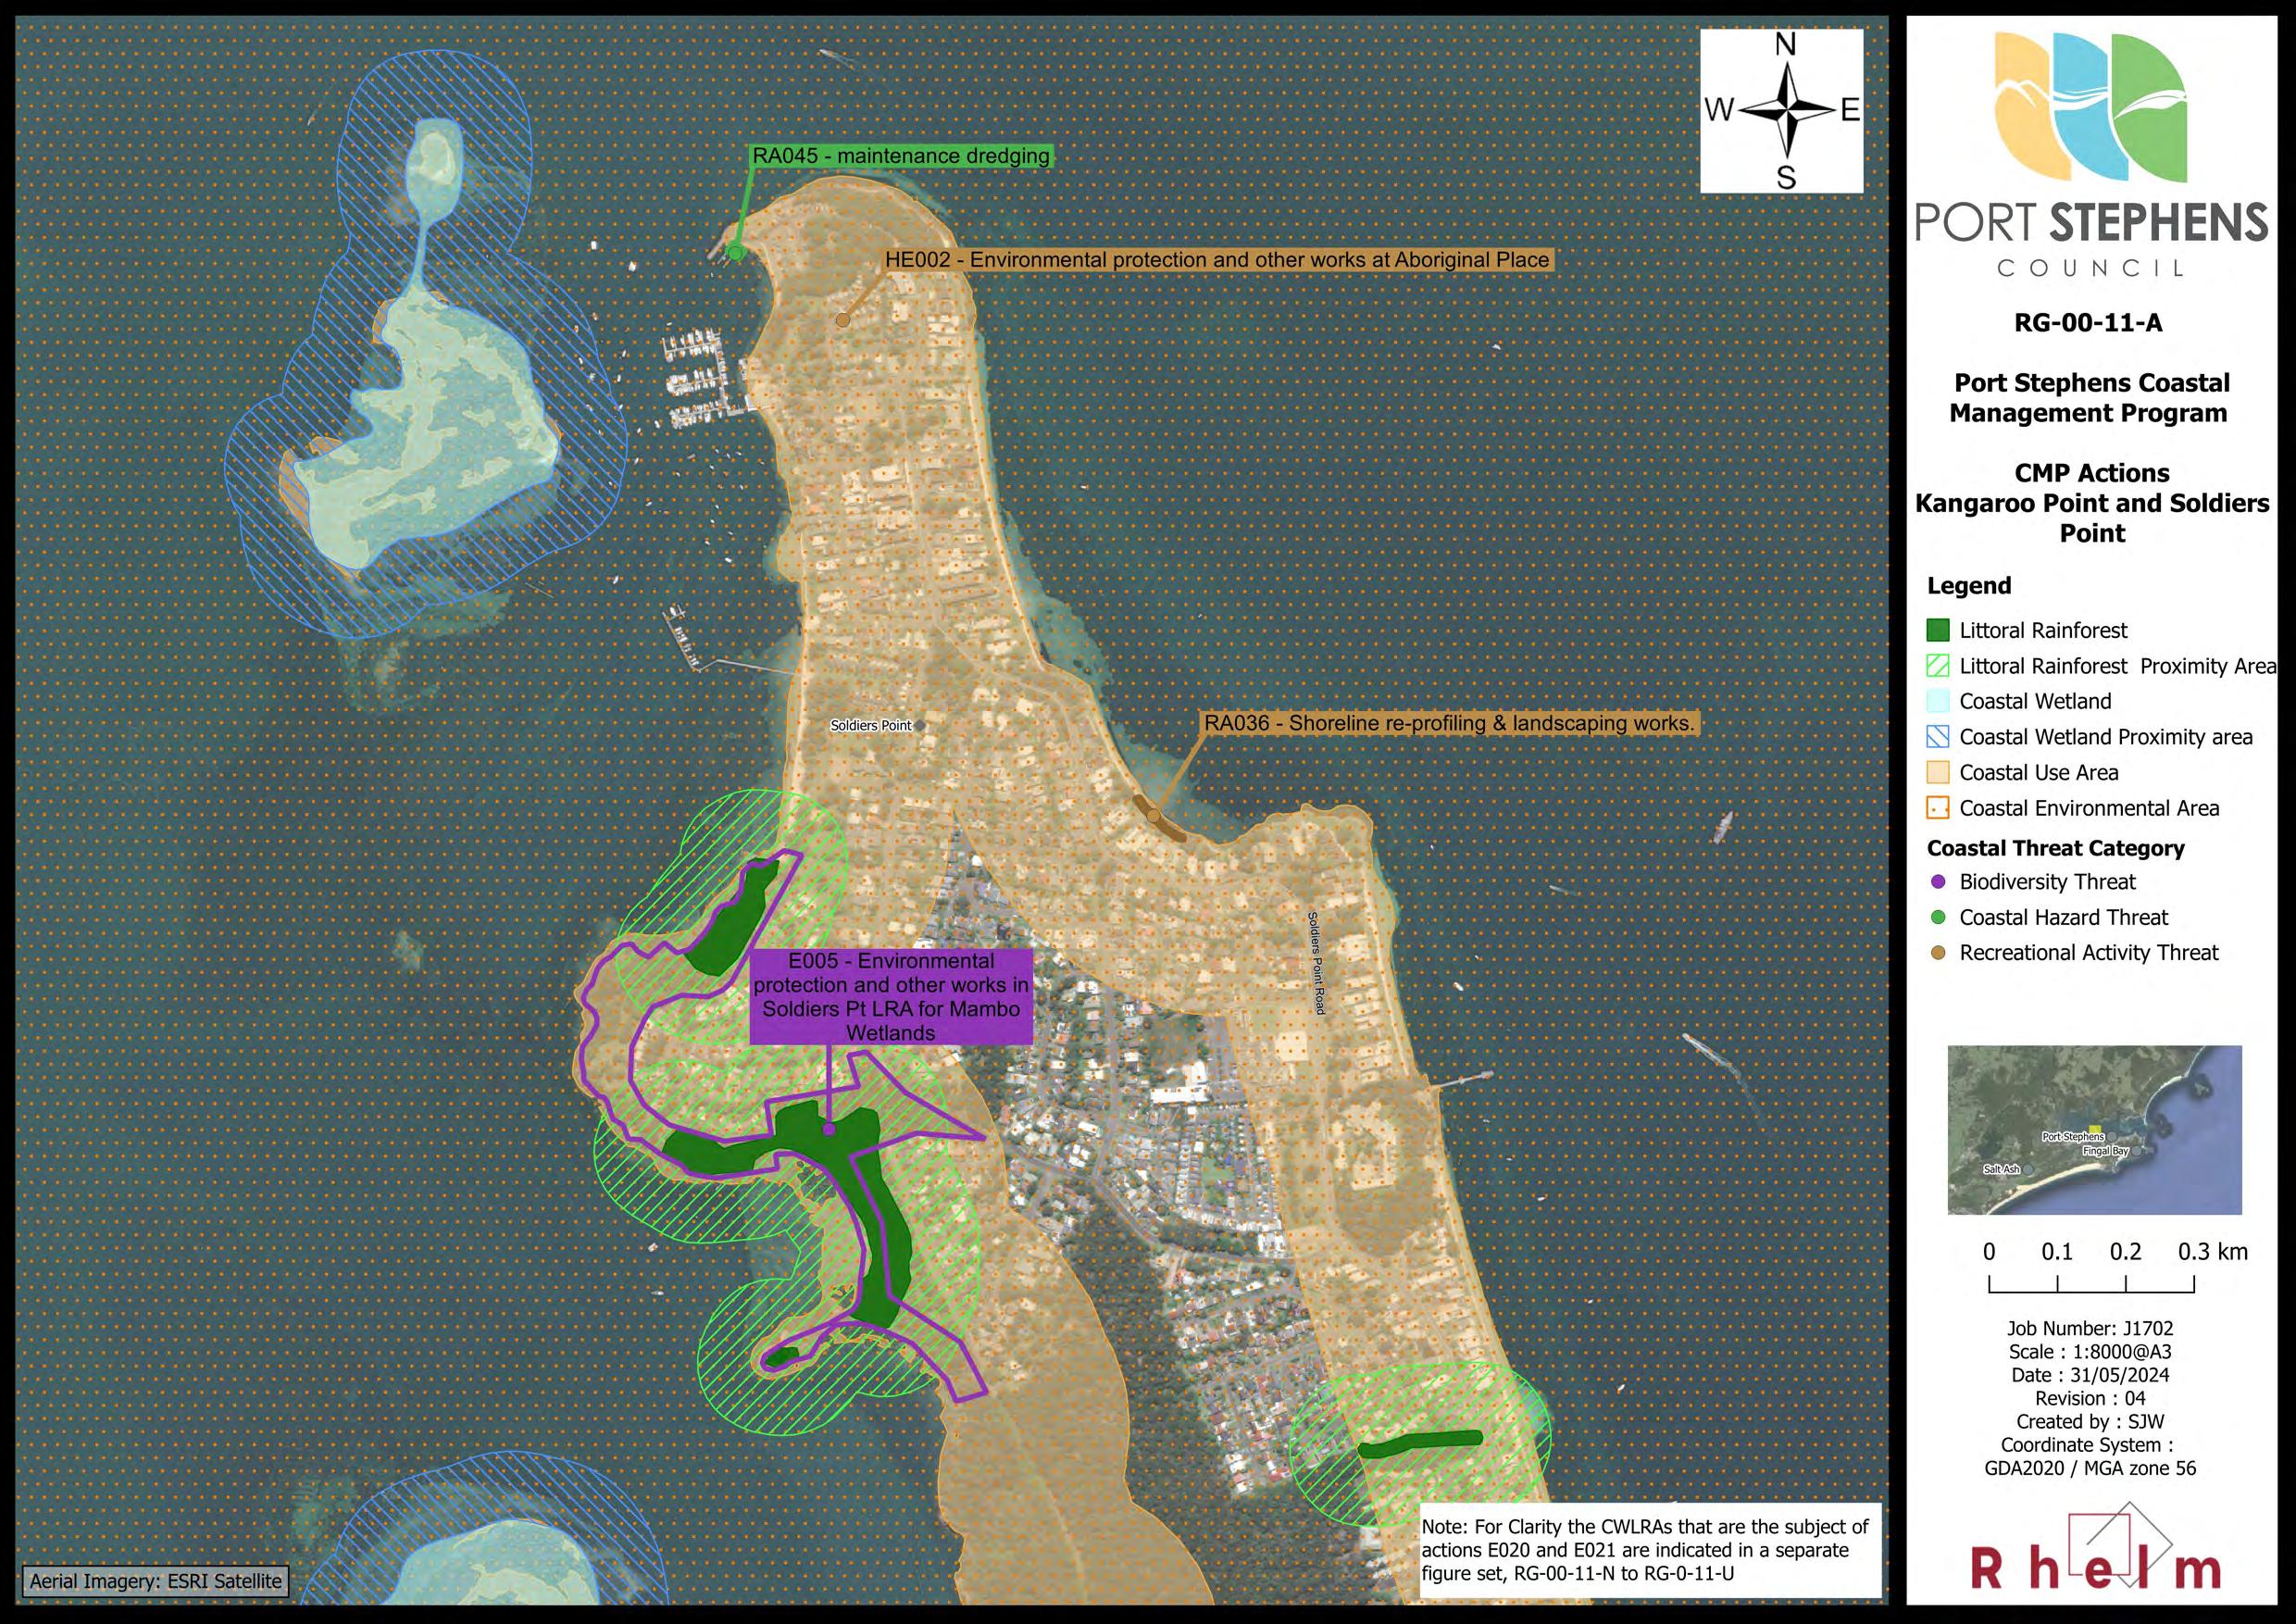This screenshot has width=2296, height=1624.
Task: Click the Coastal Use Area legend swatch
Action: pyautogui.click(x=1938, y=772)
